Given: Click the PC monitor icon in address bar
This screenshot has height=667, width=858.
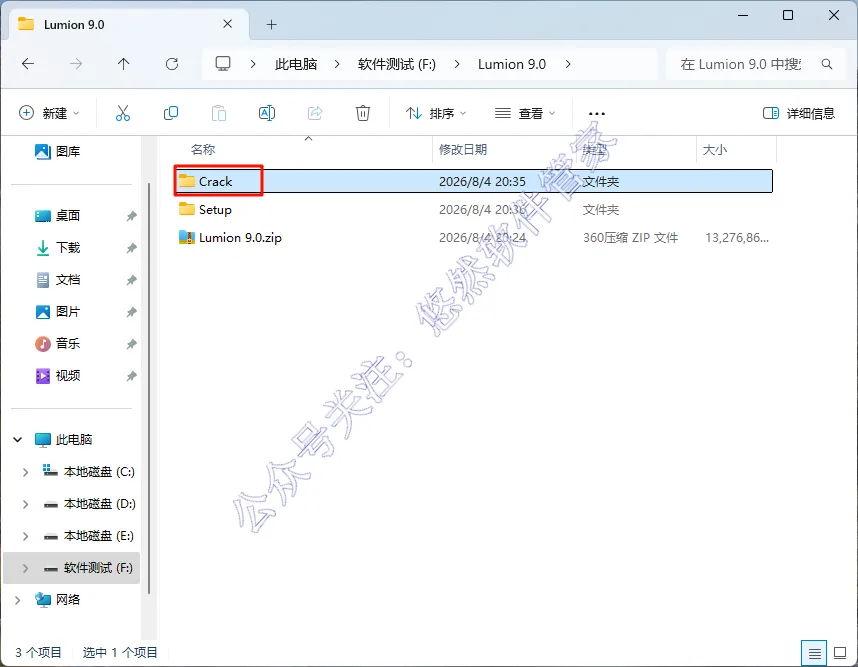Looking at the screenshot, I should click(223, 64).
